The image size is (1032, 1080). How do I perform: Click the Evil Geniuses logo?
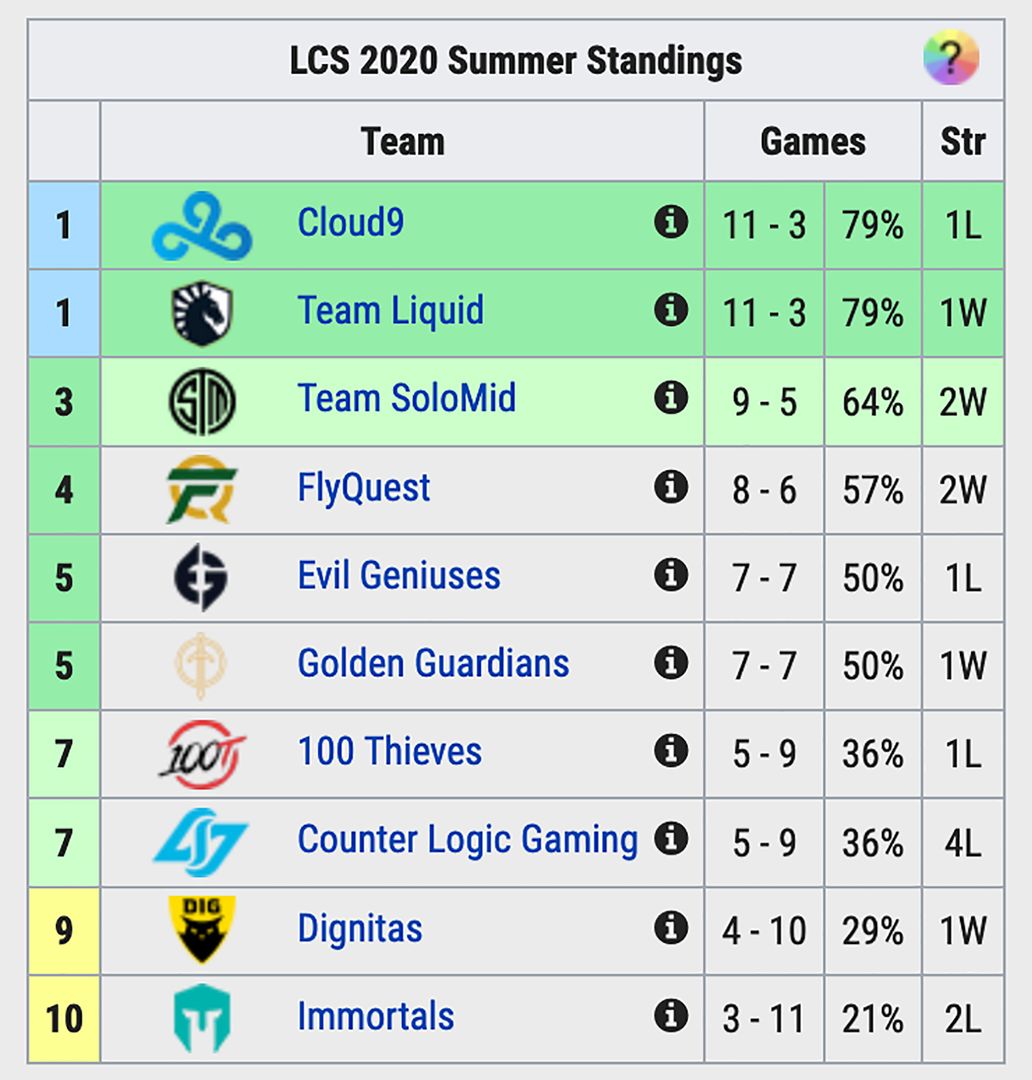(x=200, y=575)
